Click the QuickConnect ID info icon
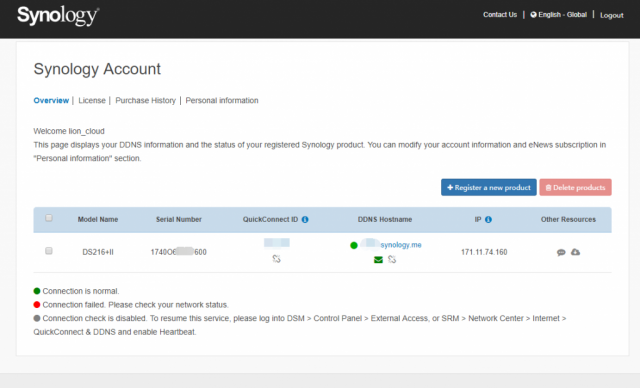The width and height of the screenshot is (640, 388). [x=305, y=219]
